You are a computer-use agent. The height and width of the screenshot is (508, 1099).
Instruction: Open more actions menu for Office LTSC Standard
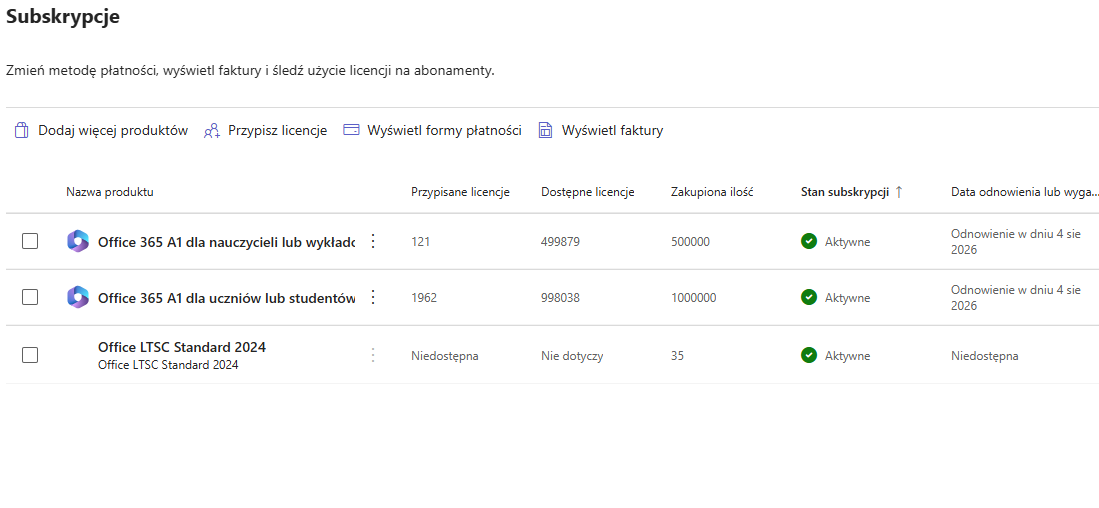373,355
